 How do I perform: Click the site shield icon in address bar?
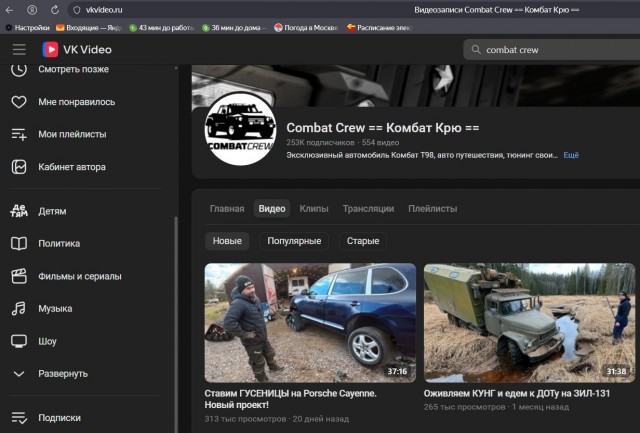[76, 10]
